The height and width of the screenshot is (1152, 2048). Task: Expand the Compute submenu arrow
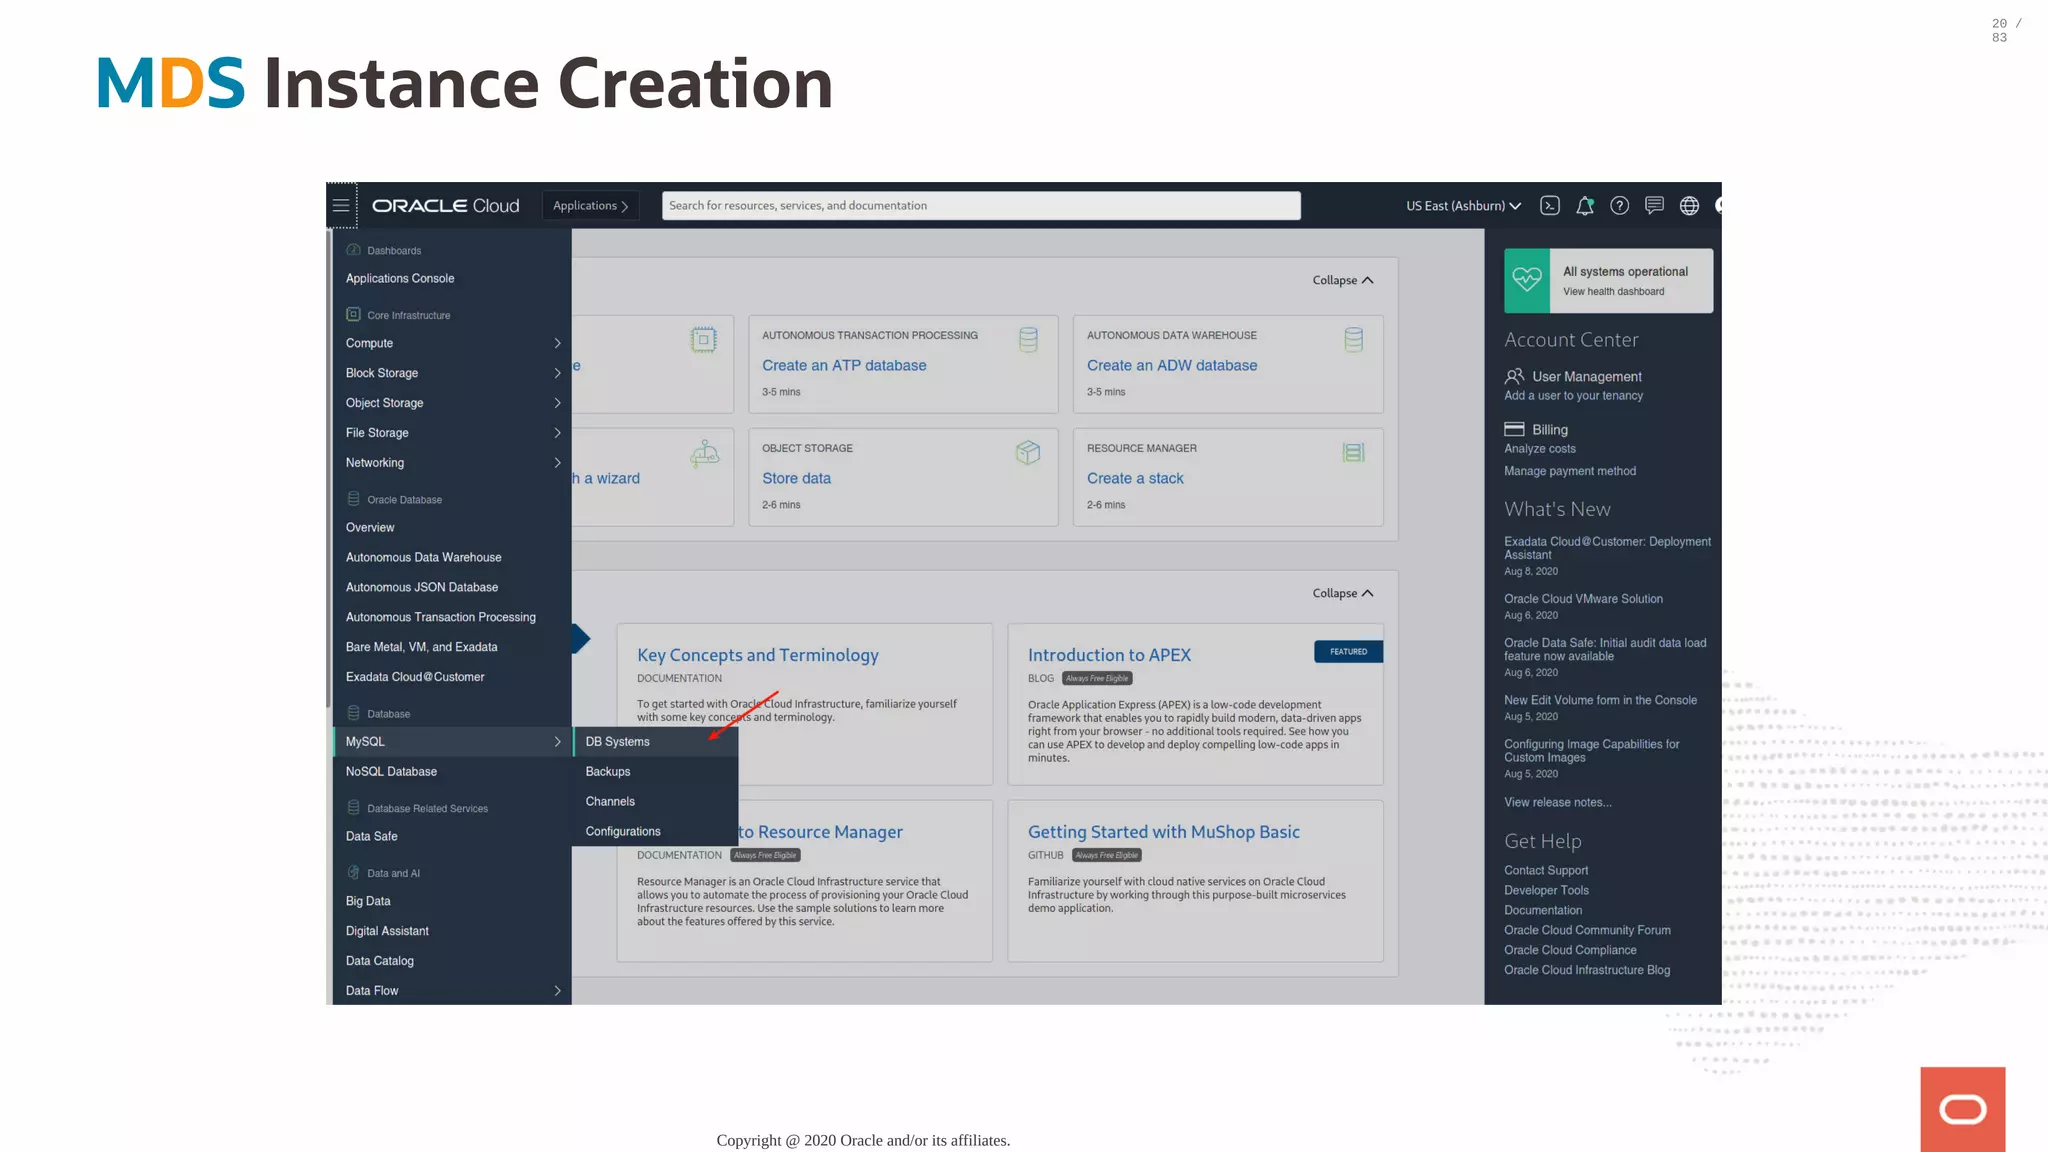click(557, 343)
